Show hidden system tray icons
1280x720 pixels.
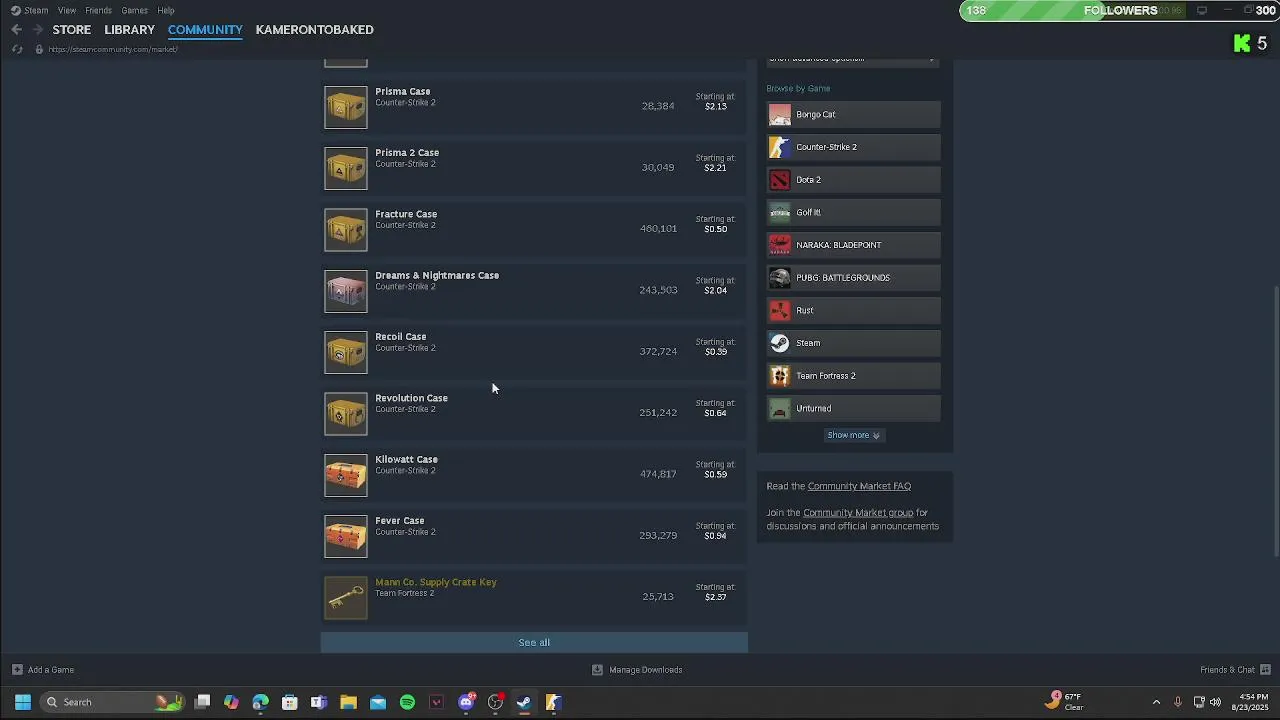(x=1156, y=702)
